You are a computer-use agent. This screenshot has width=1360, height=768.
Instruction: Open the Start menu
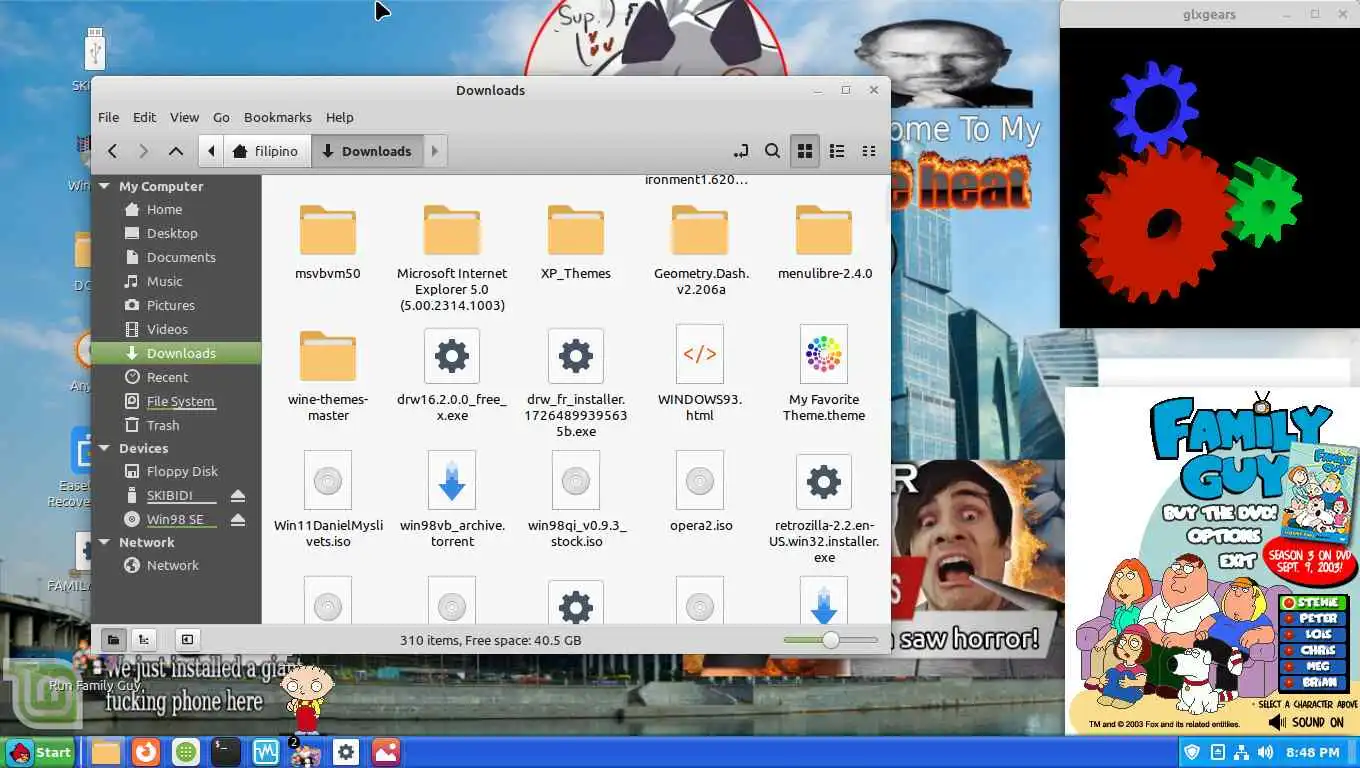[x=39, y=752]
